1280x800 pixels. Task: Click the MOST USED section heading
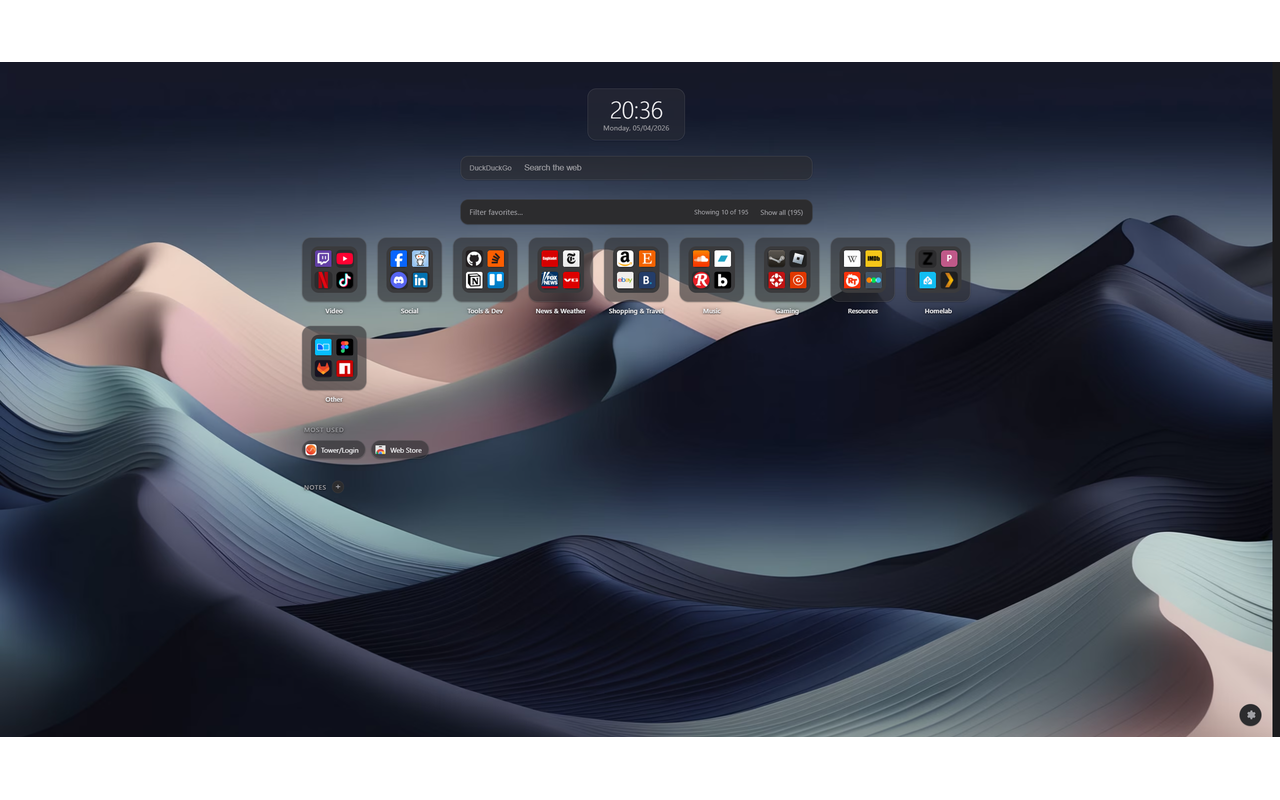coord(324,430)
